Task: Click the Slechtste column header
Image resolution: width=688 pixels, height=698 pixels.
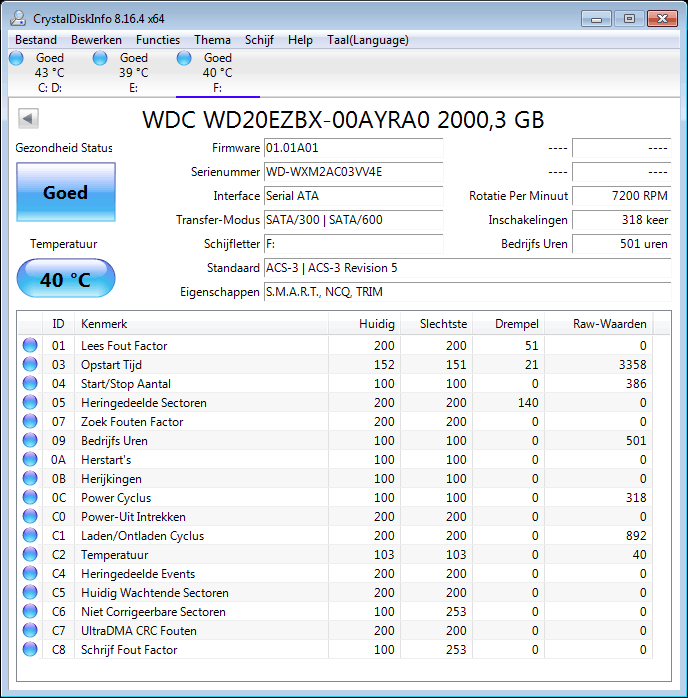Action: tap(437, 324)
